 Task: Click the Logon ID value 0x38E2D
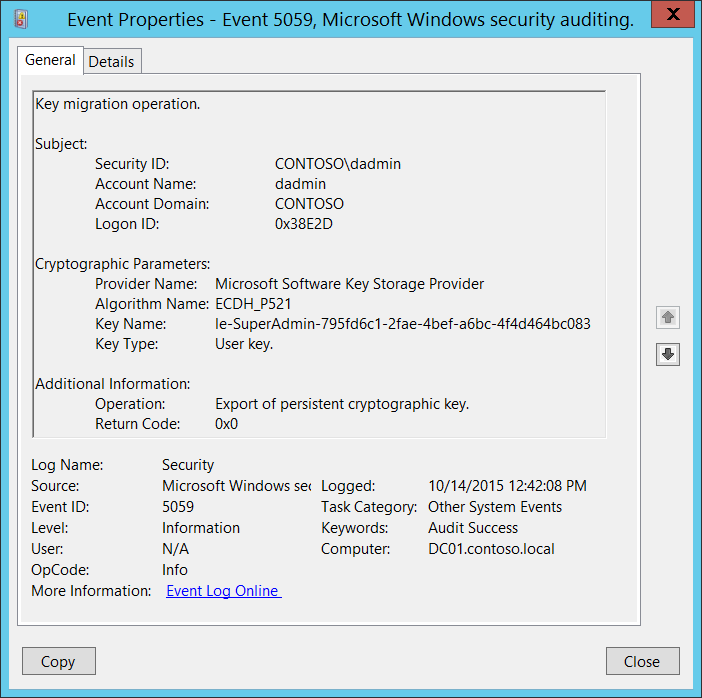pyautogui.click(x=304, y=224)
